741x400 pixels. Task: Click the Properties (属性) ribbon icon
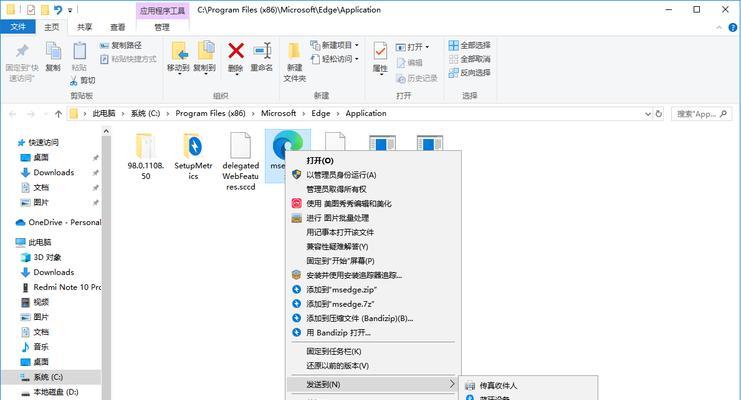380,51
